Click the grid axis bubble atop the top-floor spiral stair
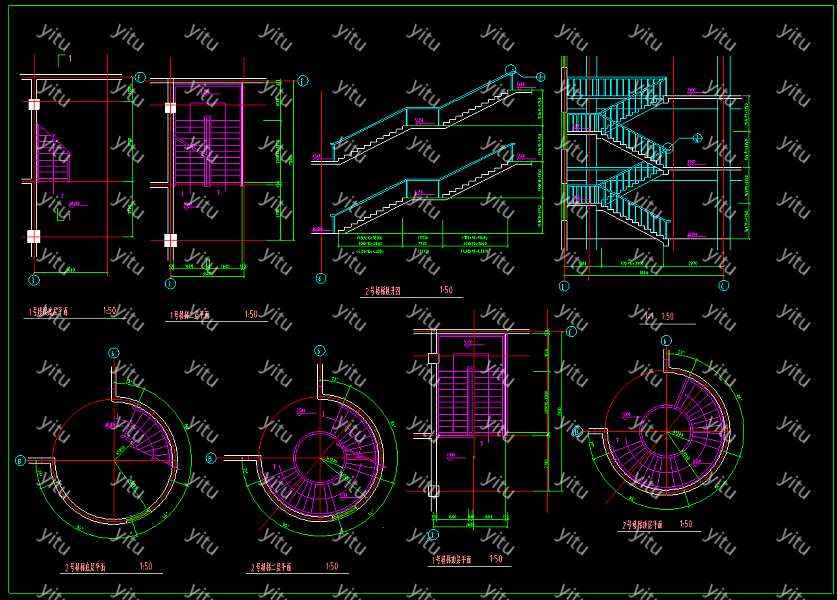Image resolution: width=837 pixels, height=600 pixels. (667, 341)
